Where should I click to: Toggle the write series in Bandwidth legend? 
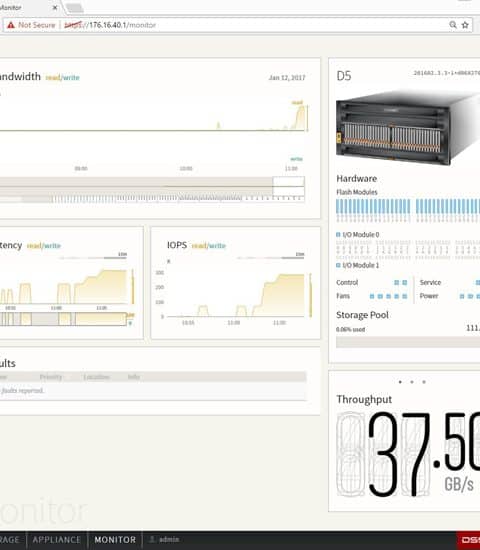pyautogui.click(x=71, y=78)
